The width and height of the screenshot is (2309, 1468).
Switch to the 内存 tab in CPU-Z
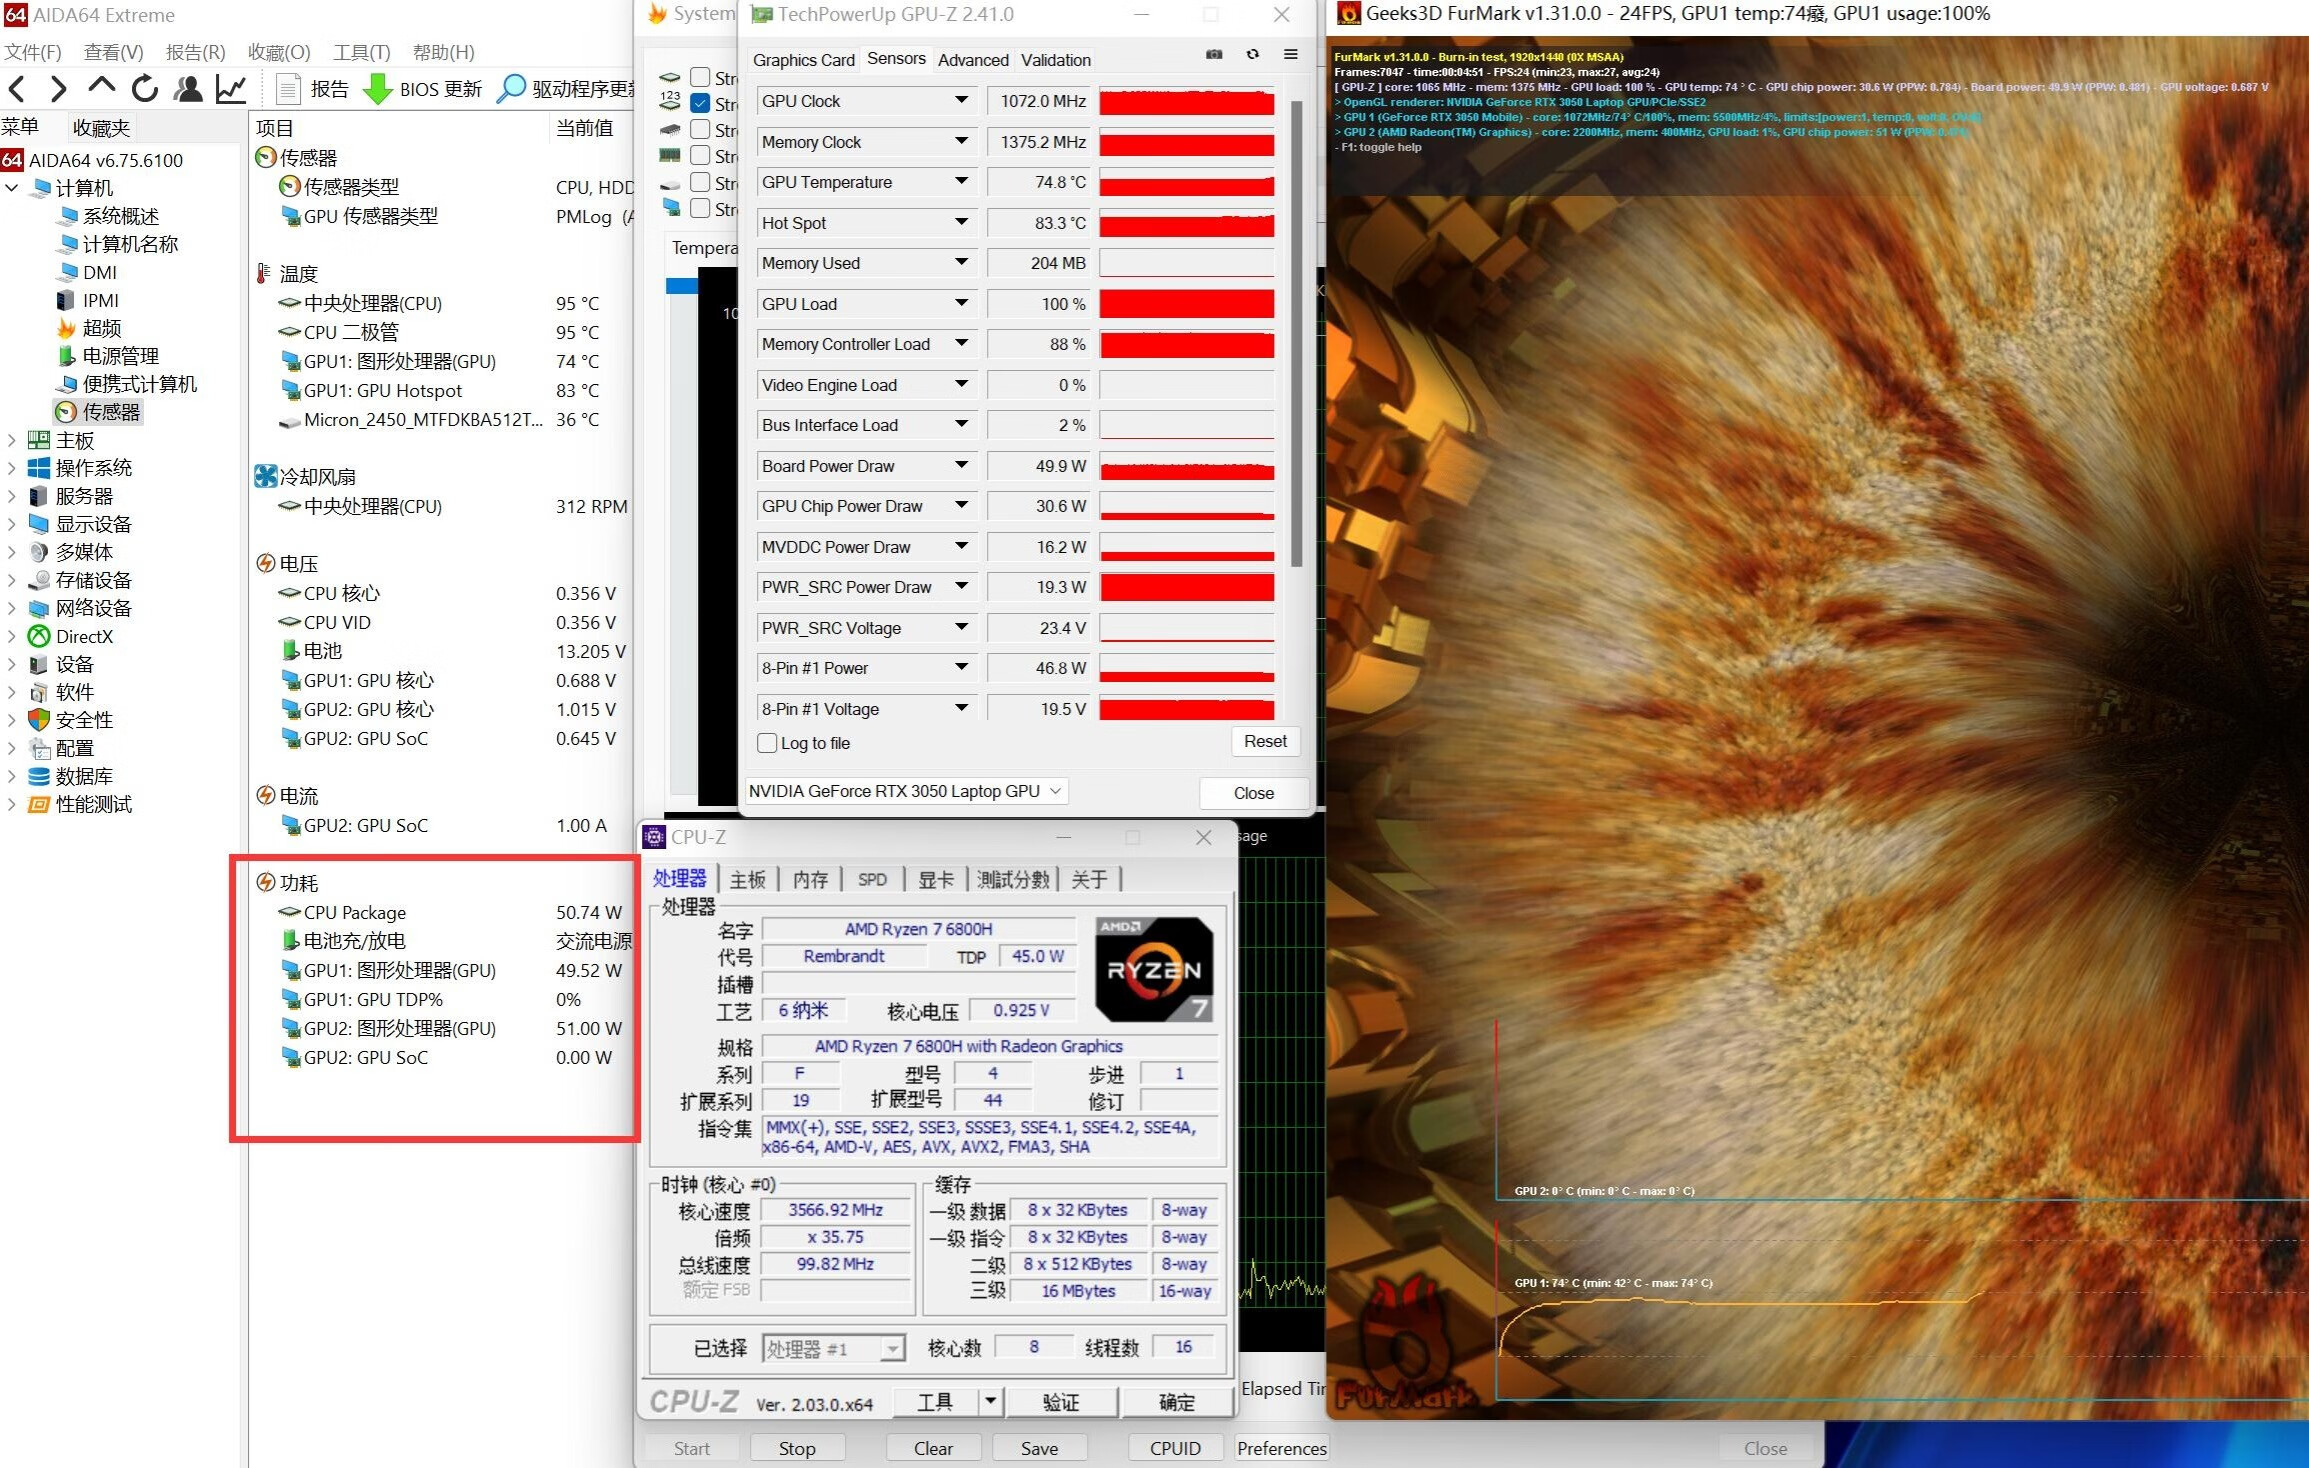point(810,878)
